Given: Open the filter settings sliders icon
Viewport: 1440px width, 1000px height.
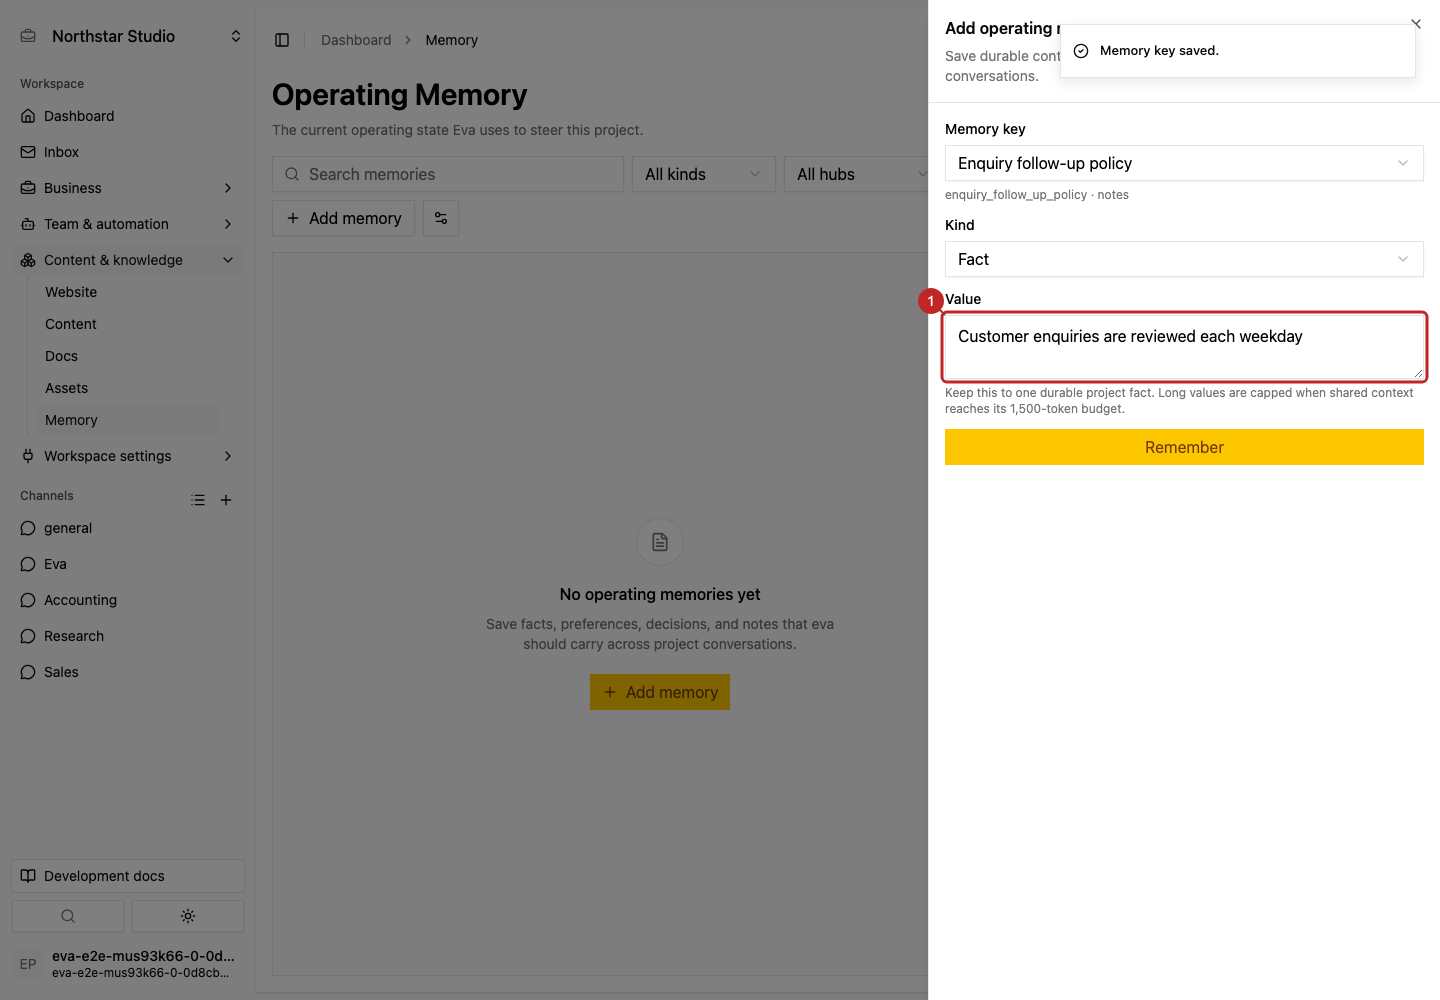Looking at the screenshot, I should click(x=441, y=218).
